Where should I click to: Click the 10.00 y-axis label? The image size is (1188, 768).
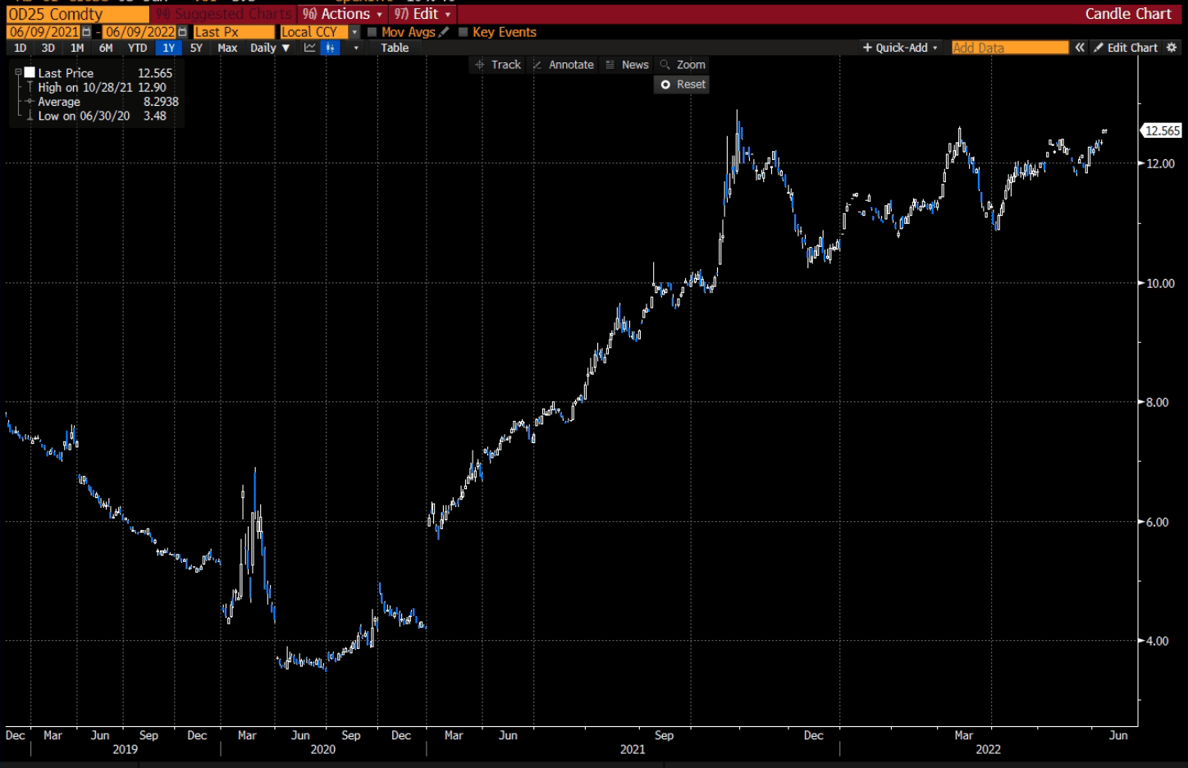coord(1160,283)
